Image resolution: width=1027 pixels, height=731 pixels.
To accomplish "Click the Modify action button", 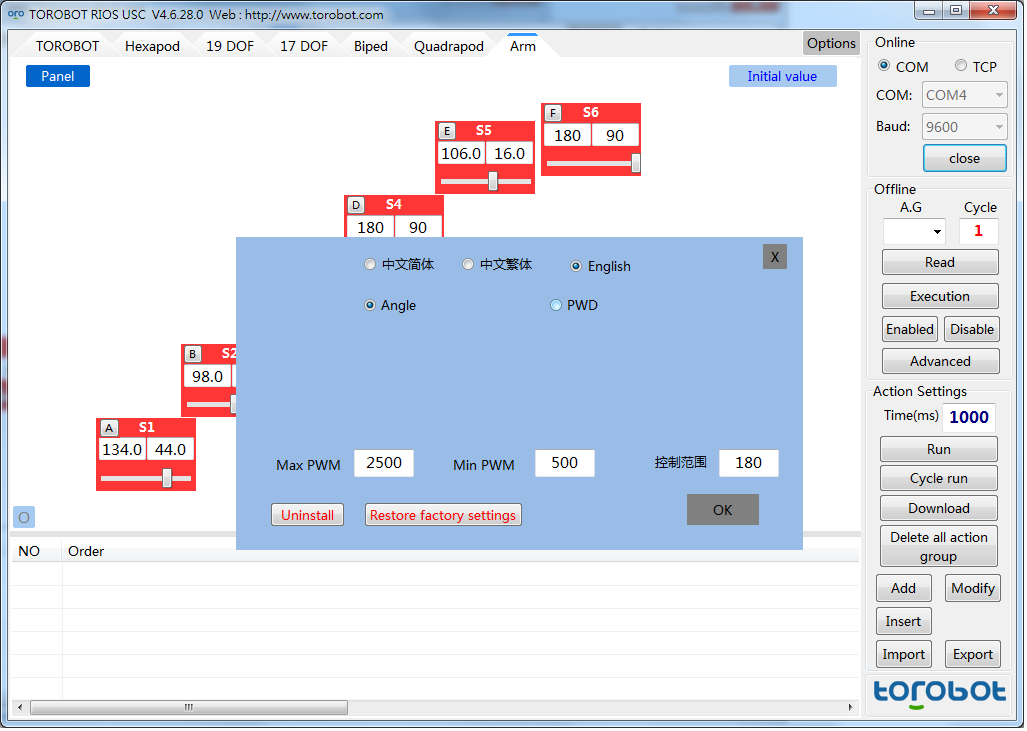I will (x=973, y=588).
